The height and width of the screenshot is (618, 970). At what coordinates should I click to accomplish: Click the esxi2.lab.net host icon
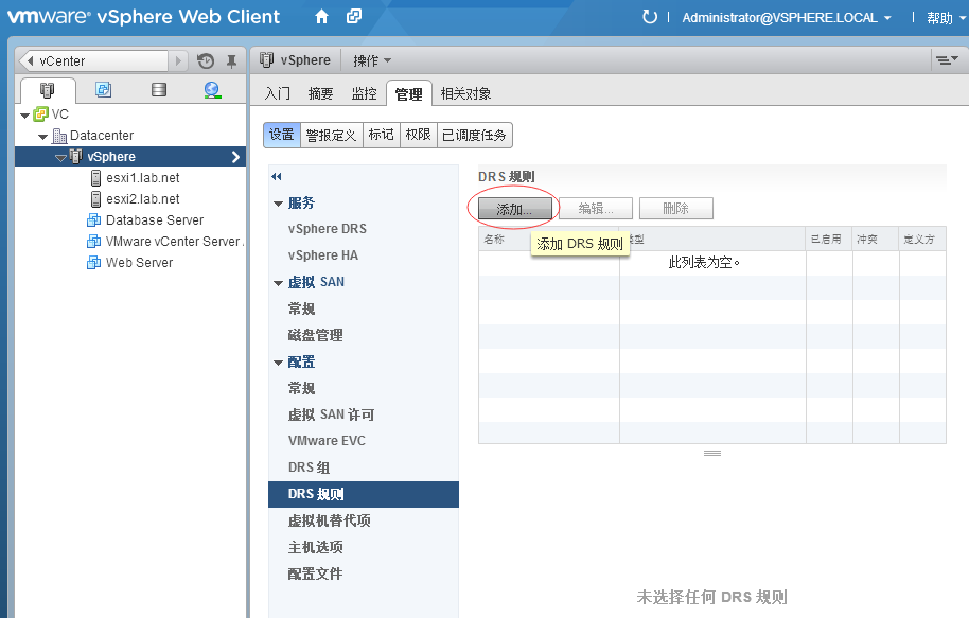coord(96,199)
